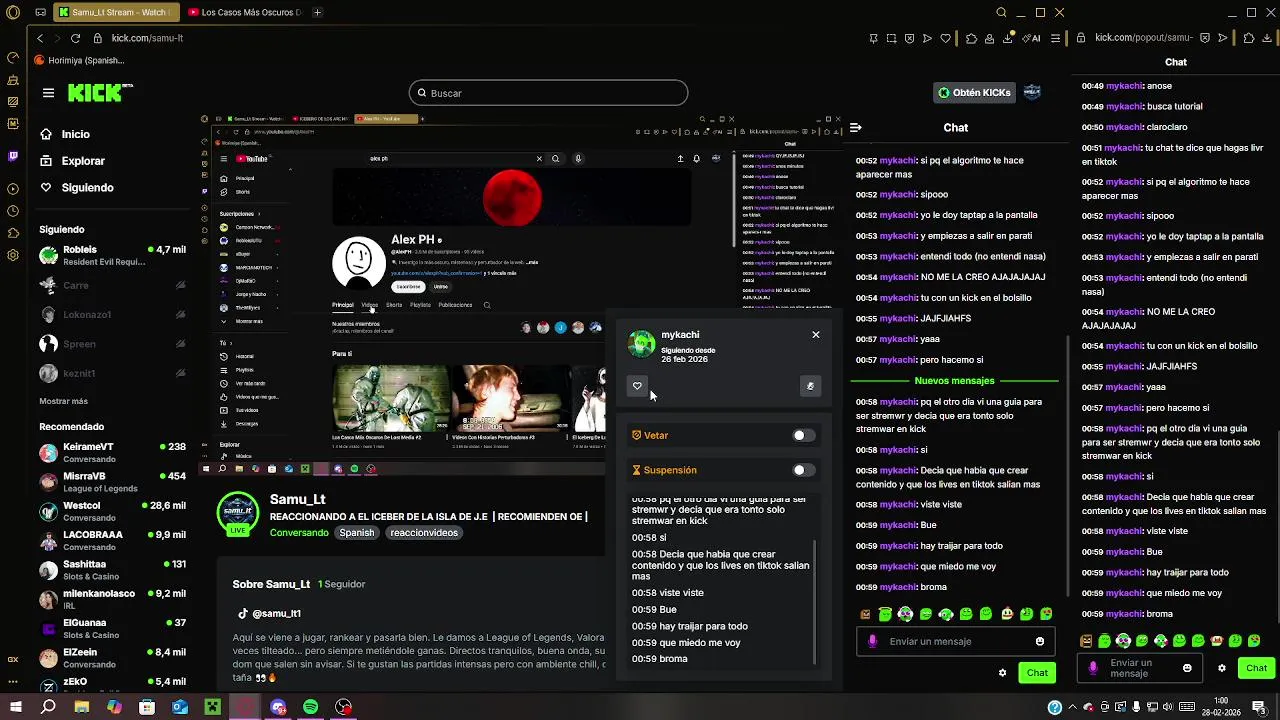Viewport: 1280px width, 720px height.
Task: Open emoji picker in popout chat input
Action: click(1187, 668)
